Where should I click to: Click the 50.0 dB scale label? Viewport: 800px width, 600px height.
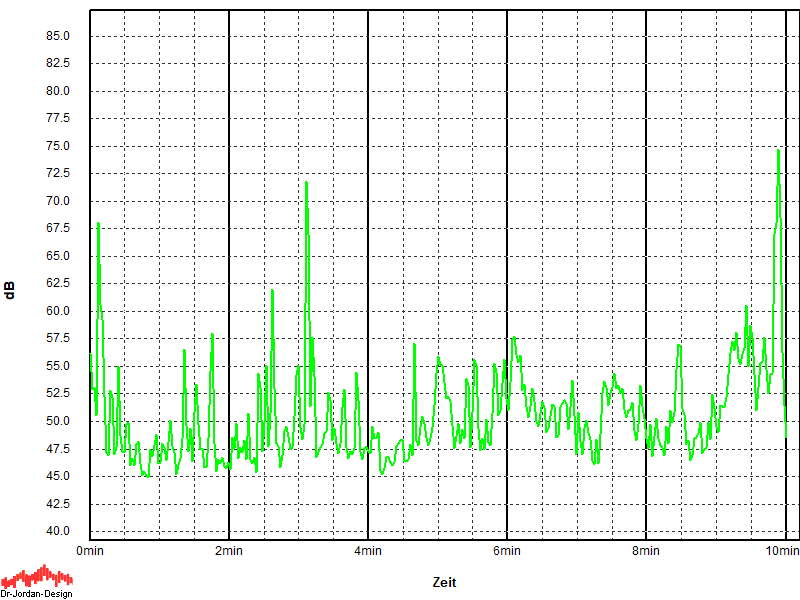pyautogui.click(x=58, y=421)
